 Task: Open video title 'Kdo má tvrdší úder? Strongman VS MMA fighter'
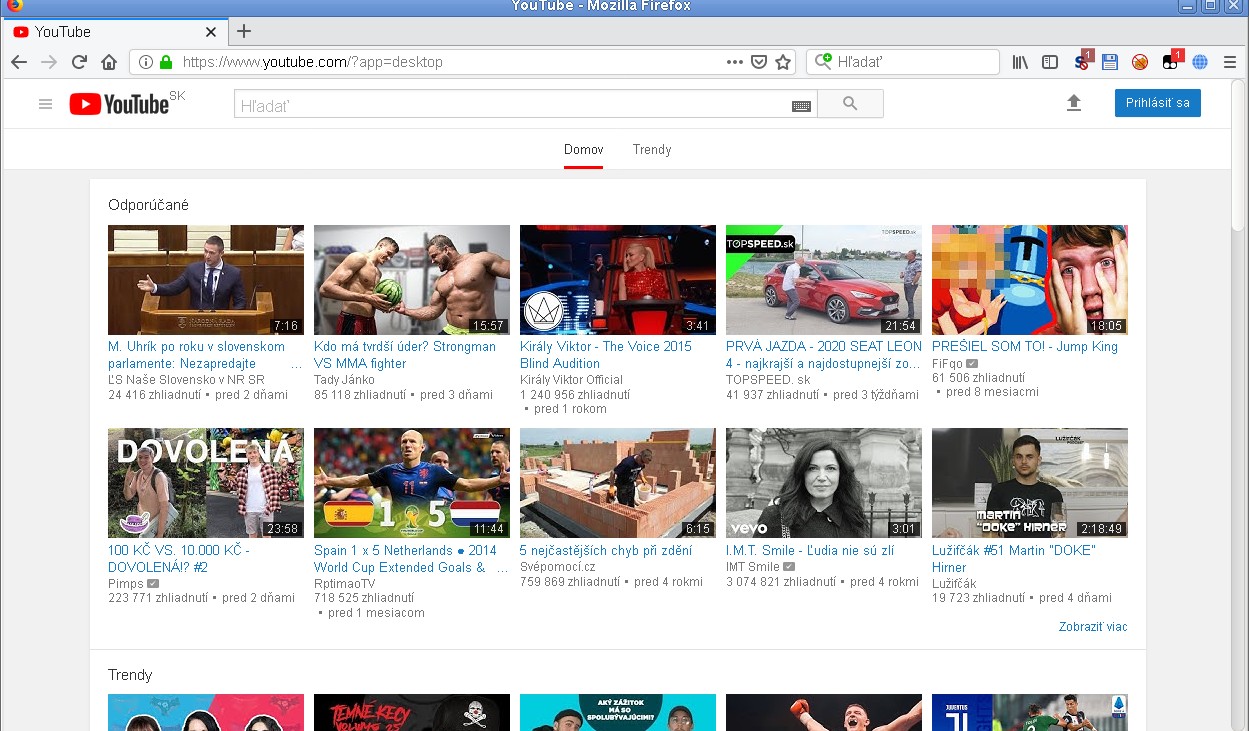click(405, 355)
